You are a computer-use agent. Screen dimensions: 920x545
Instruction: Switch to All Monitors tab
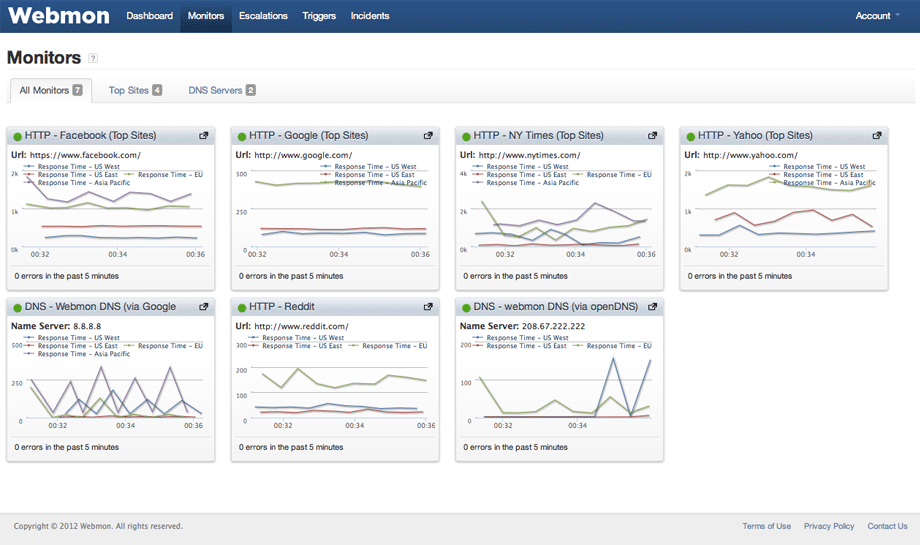pos(51,90)
